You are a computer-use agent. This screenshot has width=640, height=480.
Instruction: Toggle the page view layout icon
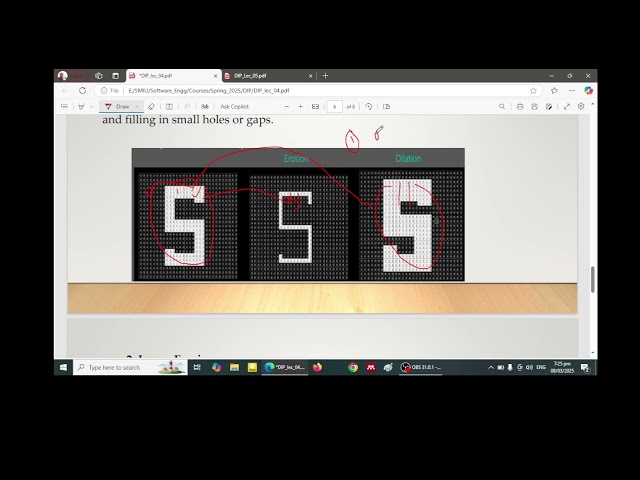pyautogui.click(x=169, y=107)
